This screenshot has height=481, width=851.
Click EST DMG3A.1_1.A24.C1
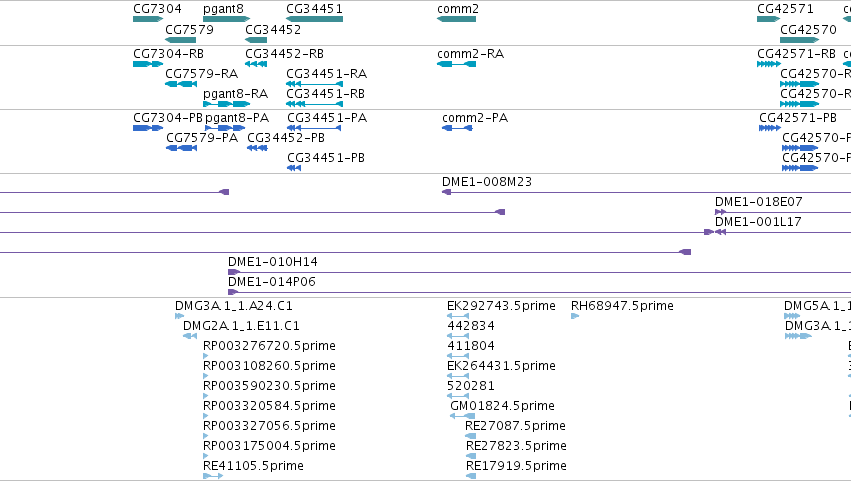[x=233, y=306]
